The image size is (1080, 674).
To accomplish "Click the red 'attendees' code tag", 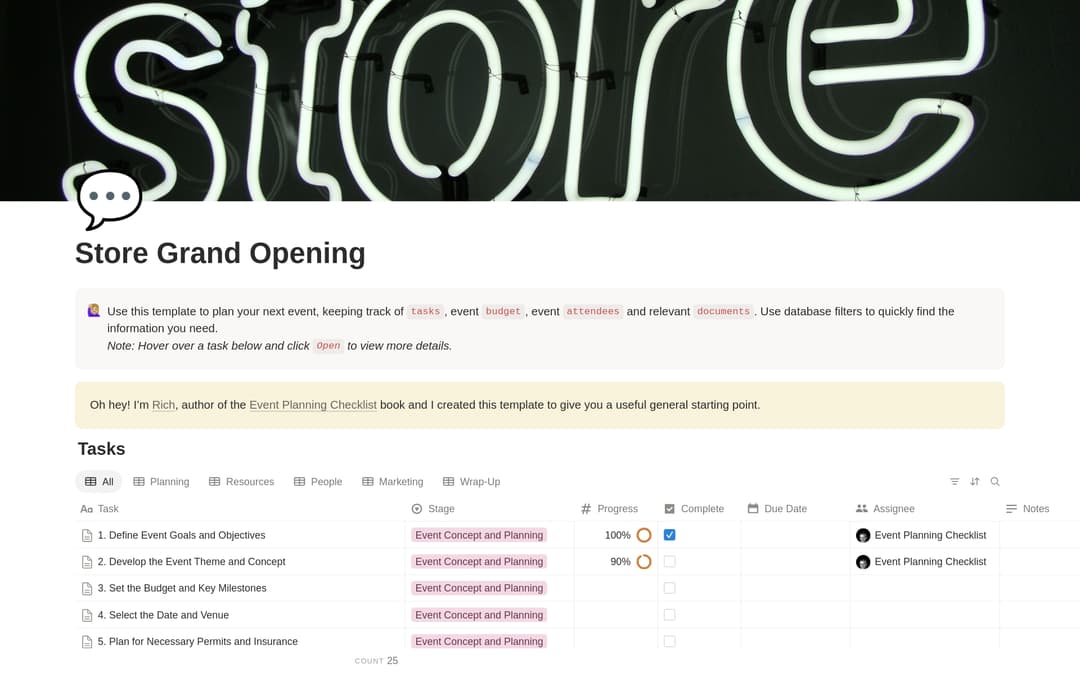I will (x=592, y=311).
